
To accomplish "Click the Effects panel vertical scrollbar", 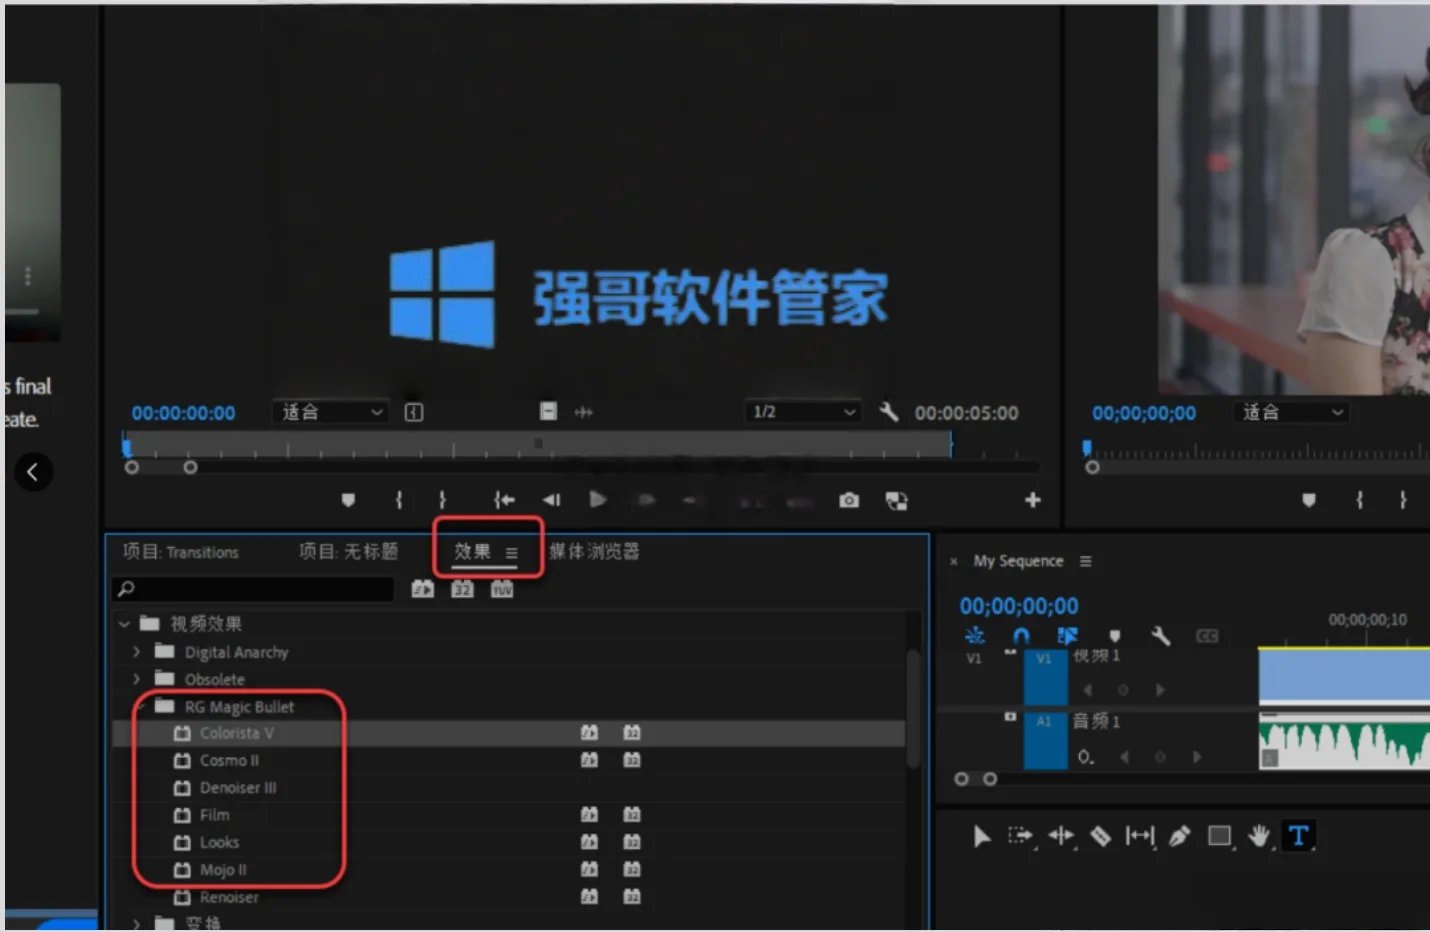I will [x=913, y=709].
